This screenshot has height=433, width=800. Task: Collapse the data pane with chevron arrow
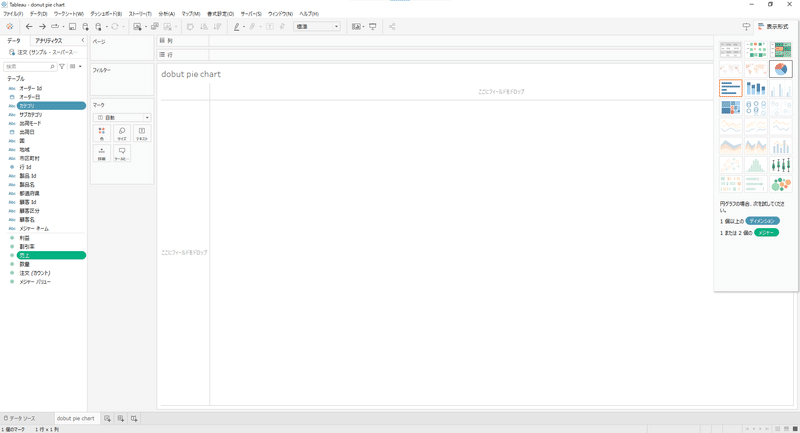point(83,40)
